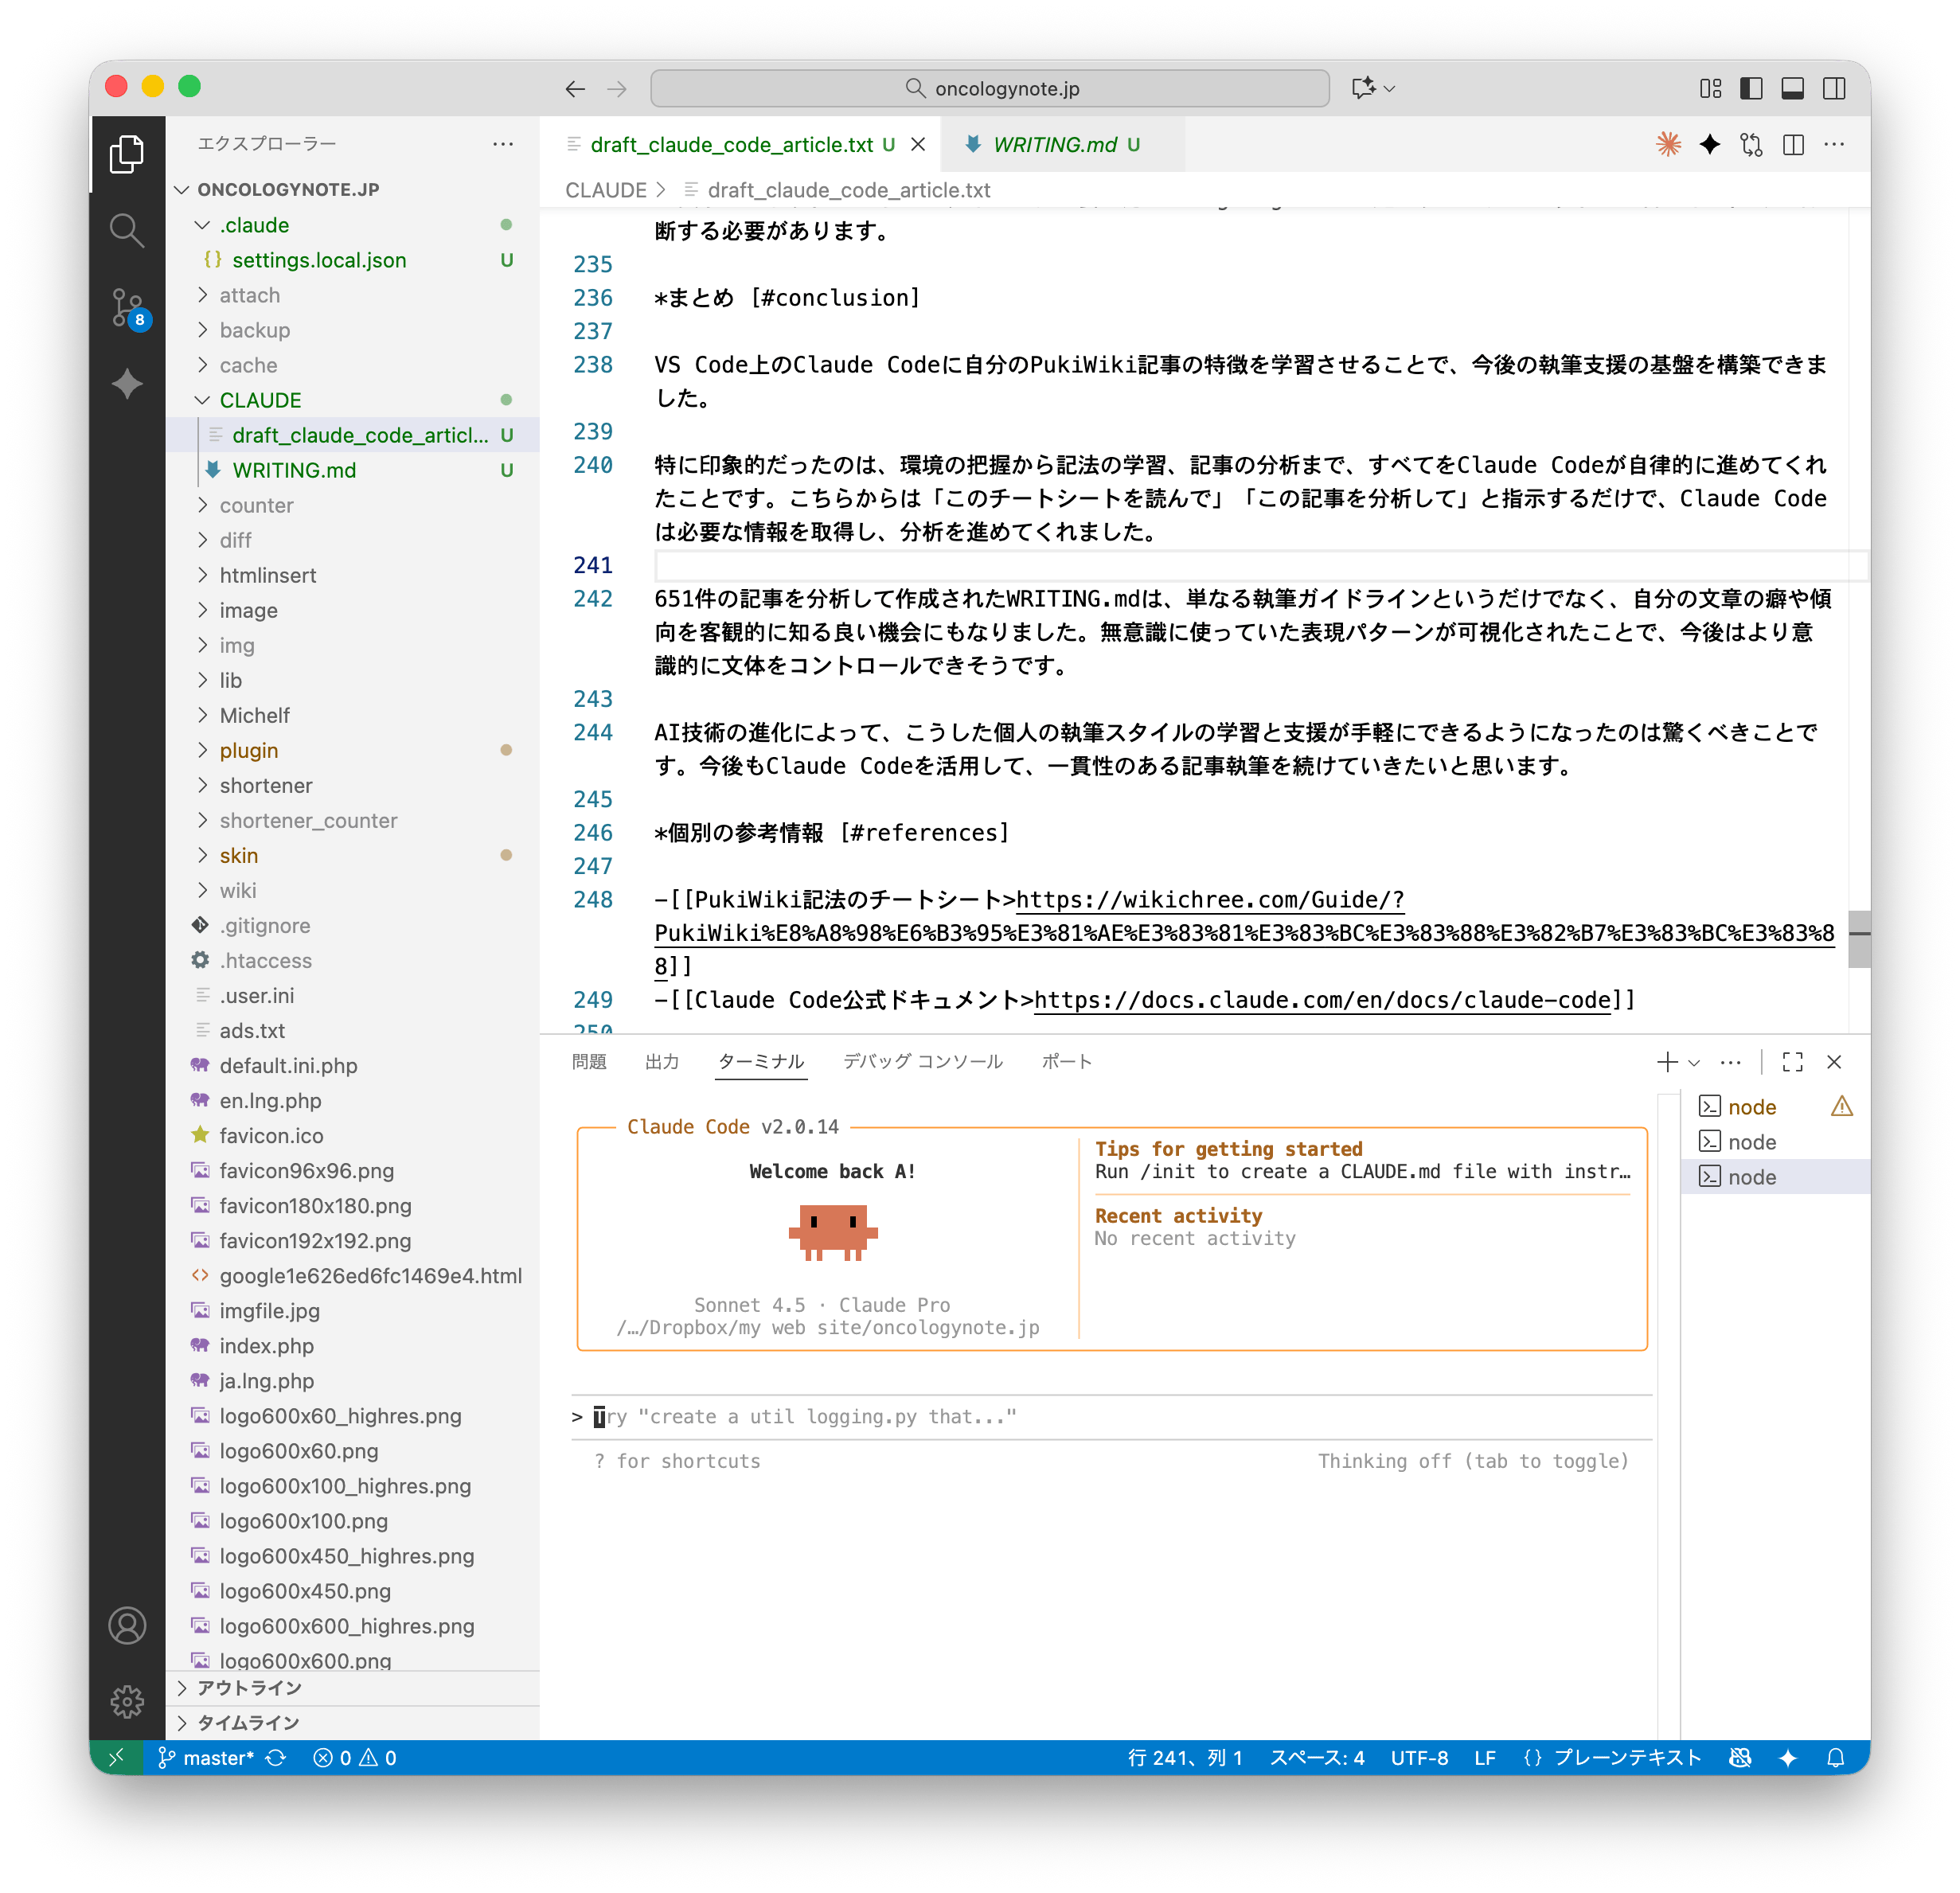Screen dimensions: 1960x1893
Task: Open the Search view in activity bar
Action: pyautogui.click(x=127, y=231)
